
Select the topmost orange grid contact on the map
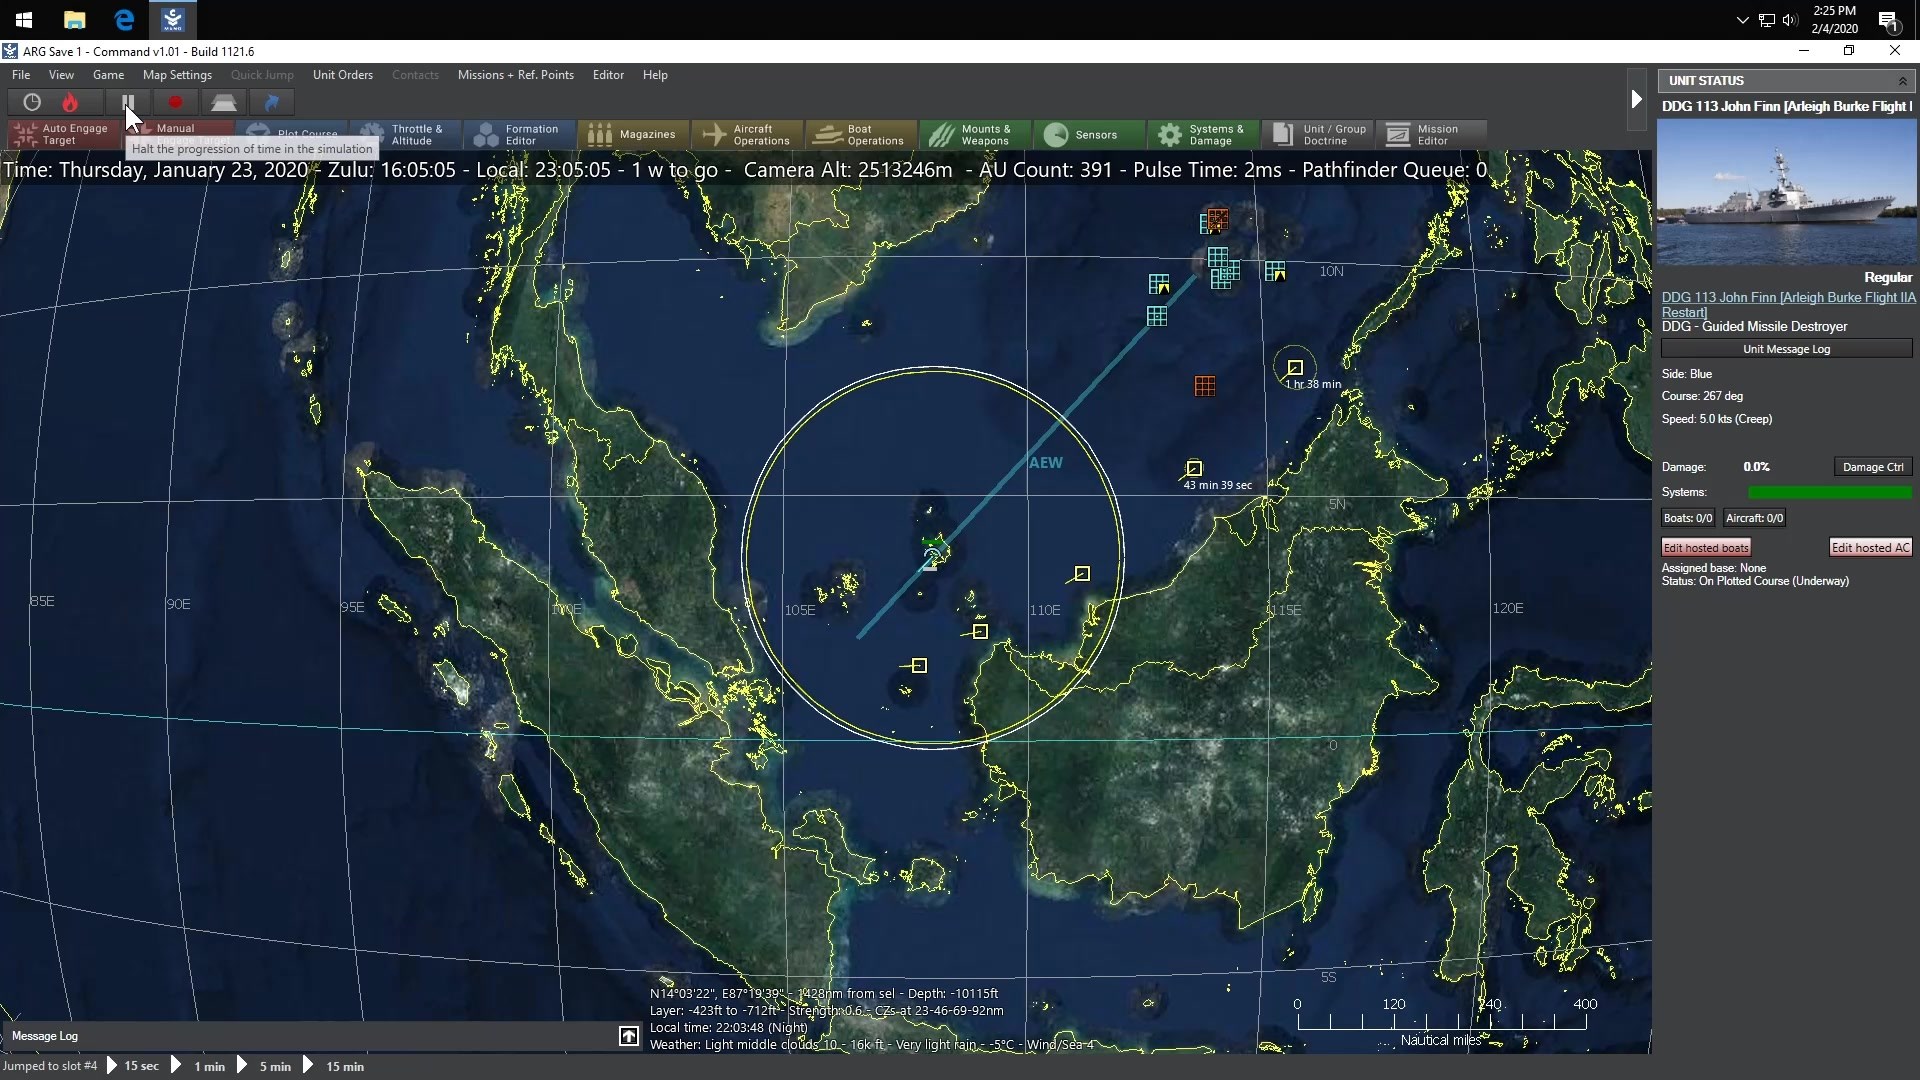click(x=1217, y=219)
